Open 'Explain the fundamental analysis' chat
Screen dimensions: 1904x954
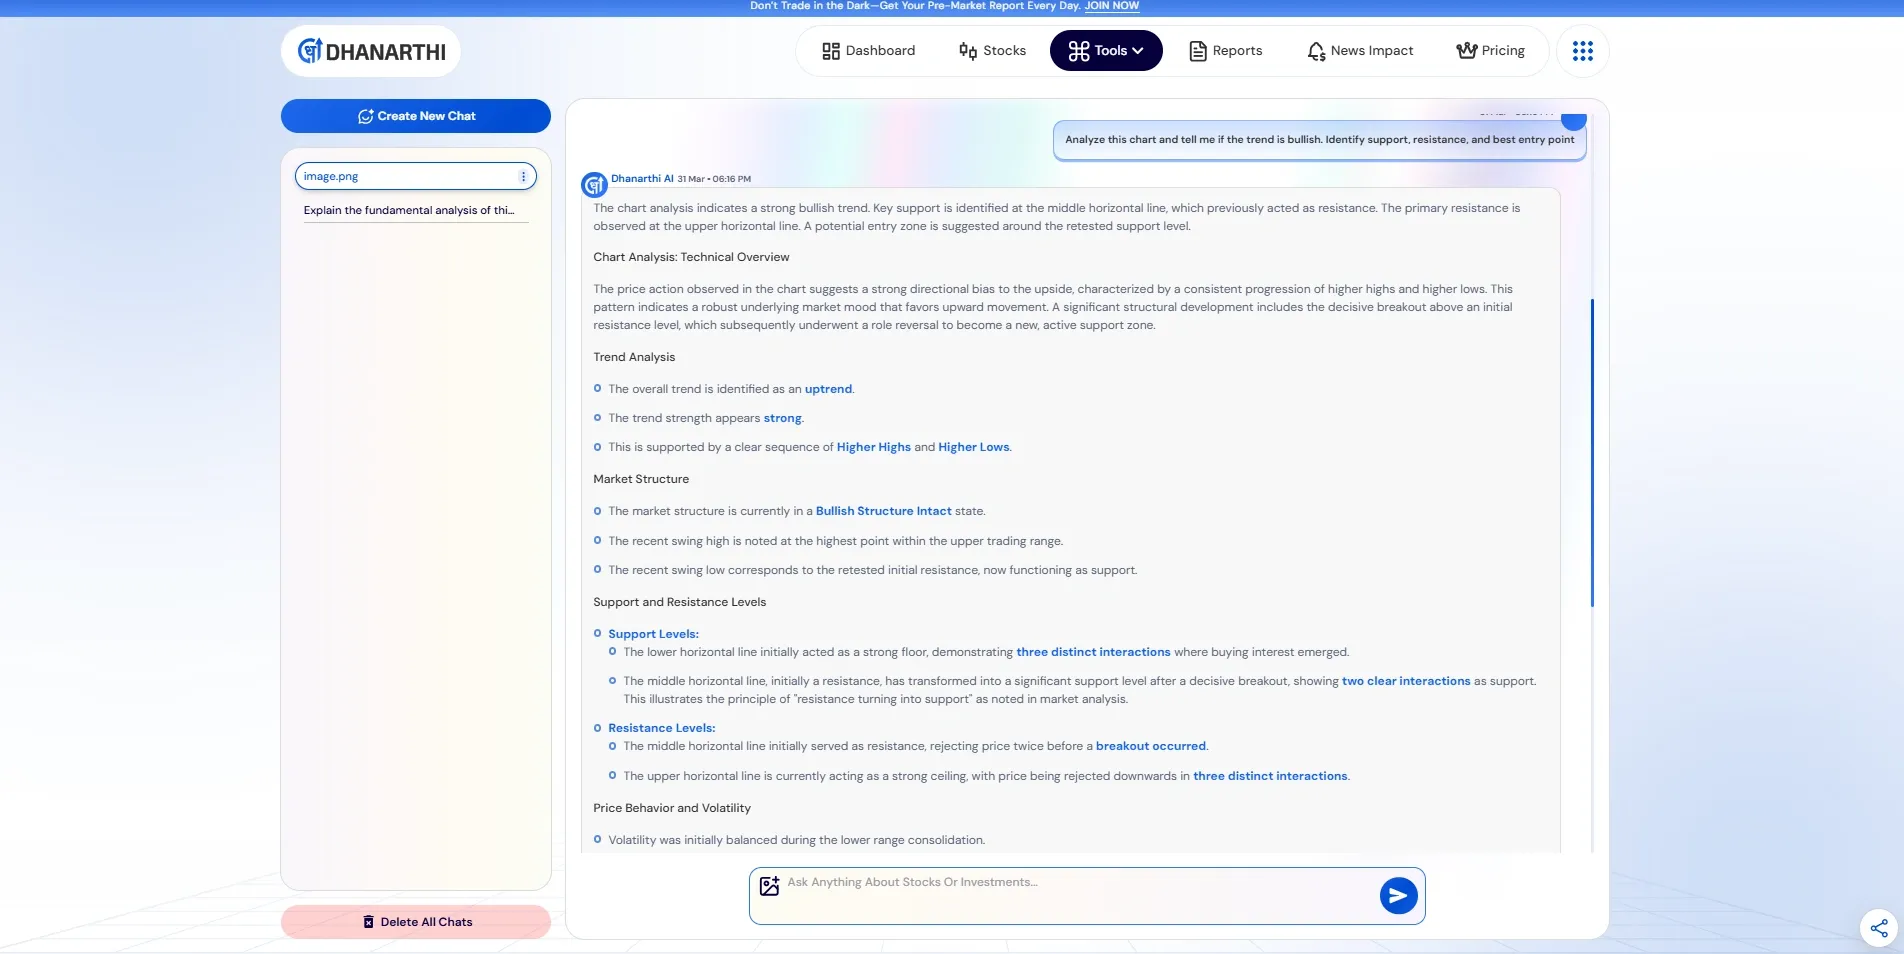409,211
